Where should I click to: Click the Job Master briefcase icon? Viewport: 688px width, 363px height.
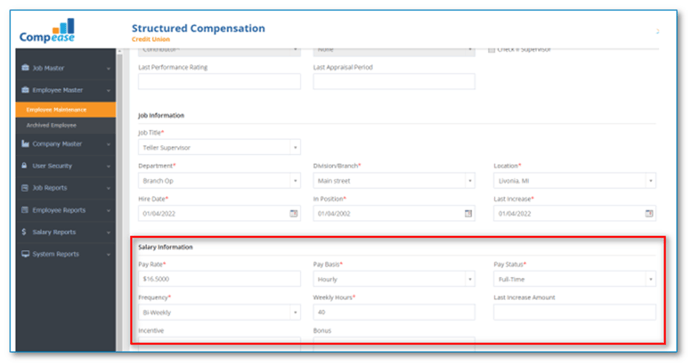(x=25, y=68)
